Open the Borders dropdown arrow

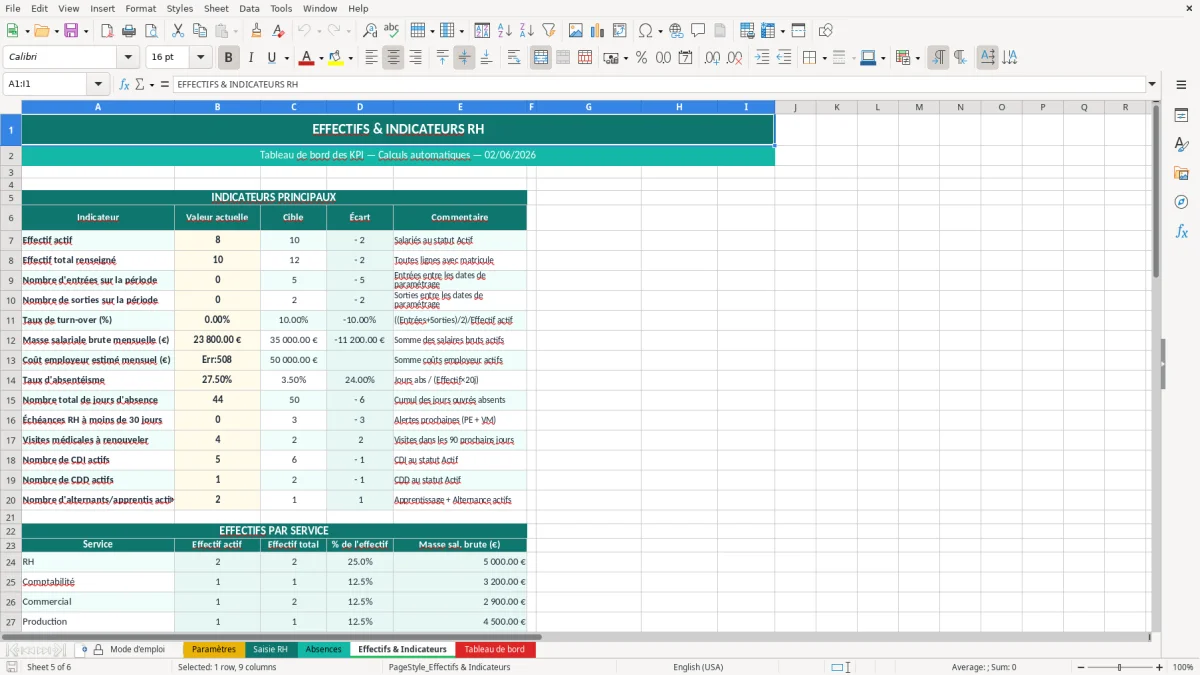pyautogui.click(x=823, y=58)
